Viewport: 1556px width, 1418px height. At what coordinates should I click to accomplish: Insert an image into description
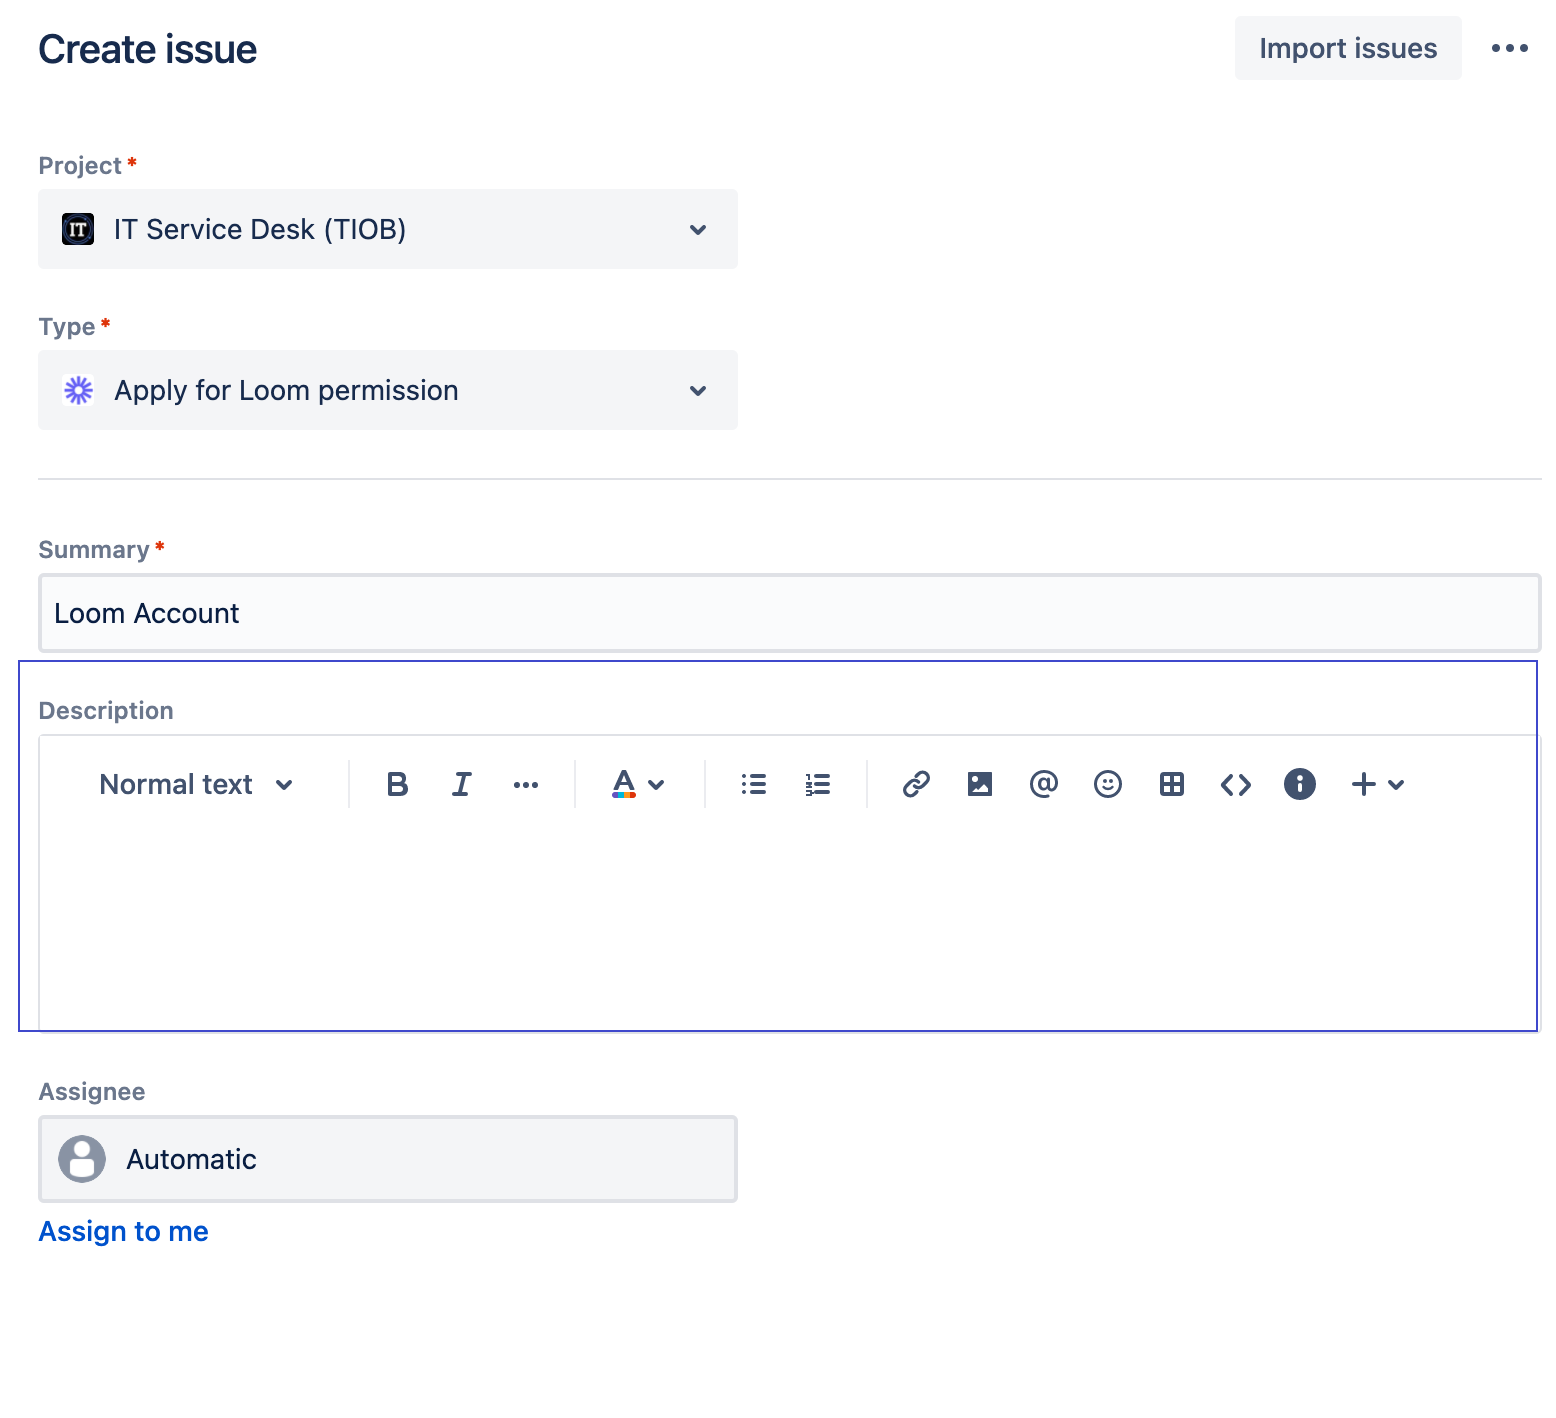[980, 784]
